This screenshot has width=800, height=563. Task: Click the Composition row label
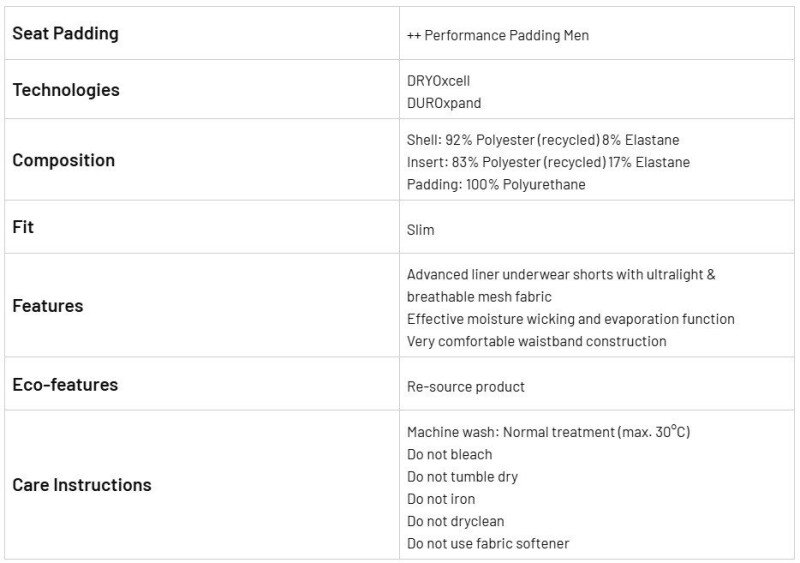pyautogui.click(x=64, y=160)
